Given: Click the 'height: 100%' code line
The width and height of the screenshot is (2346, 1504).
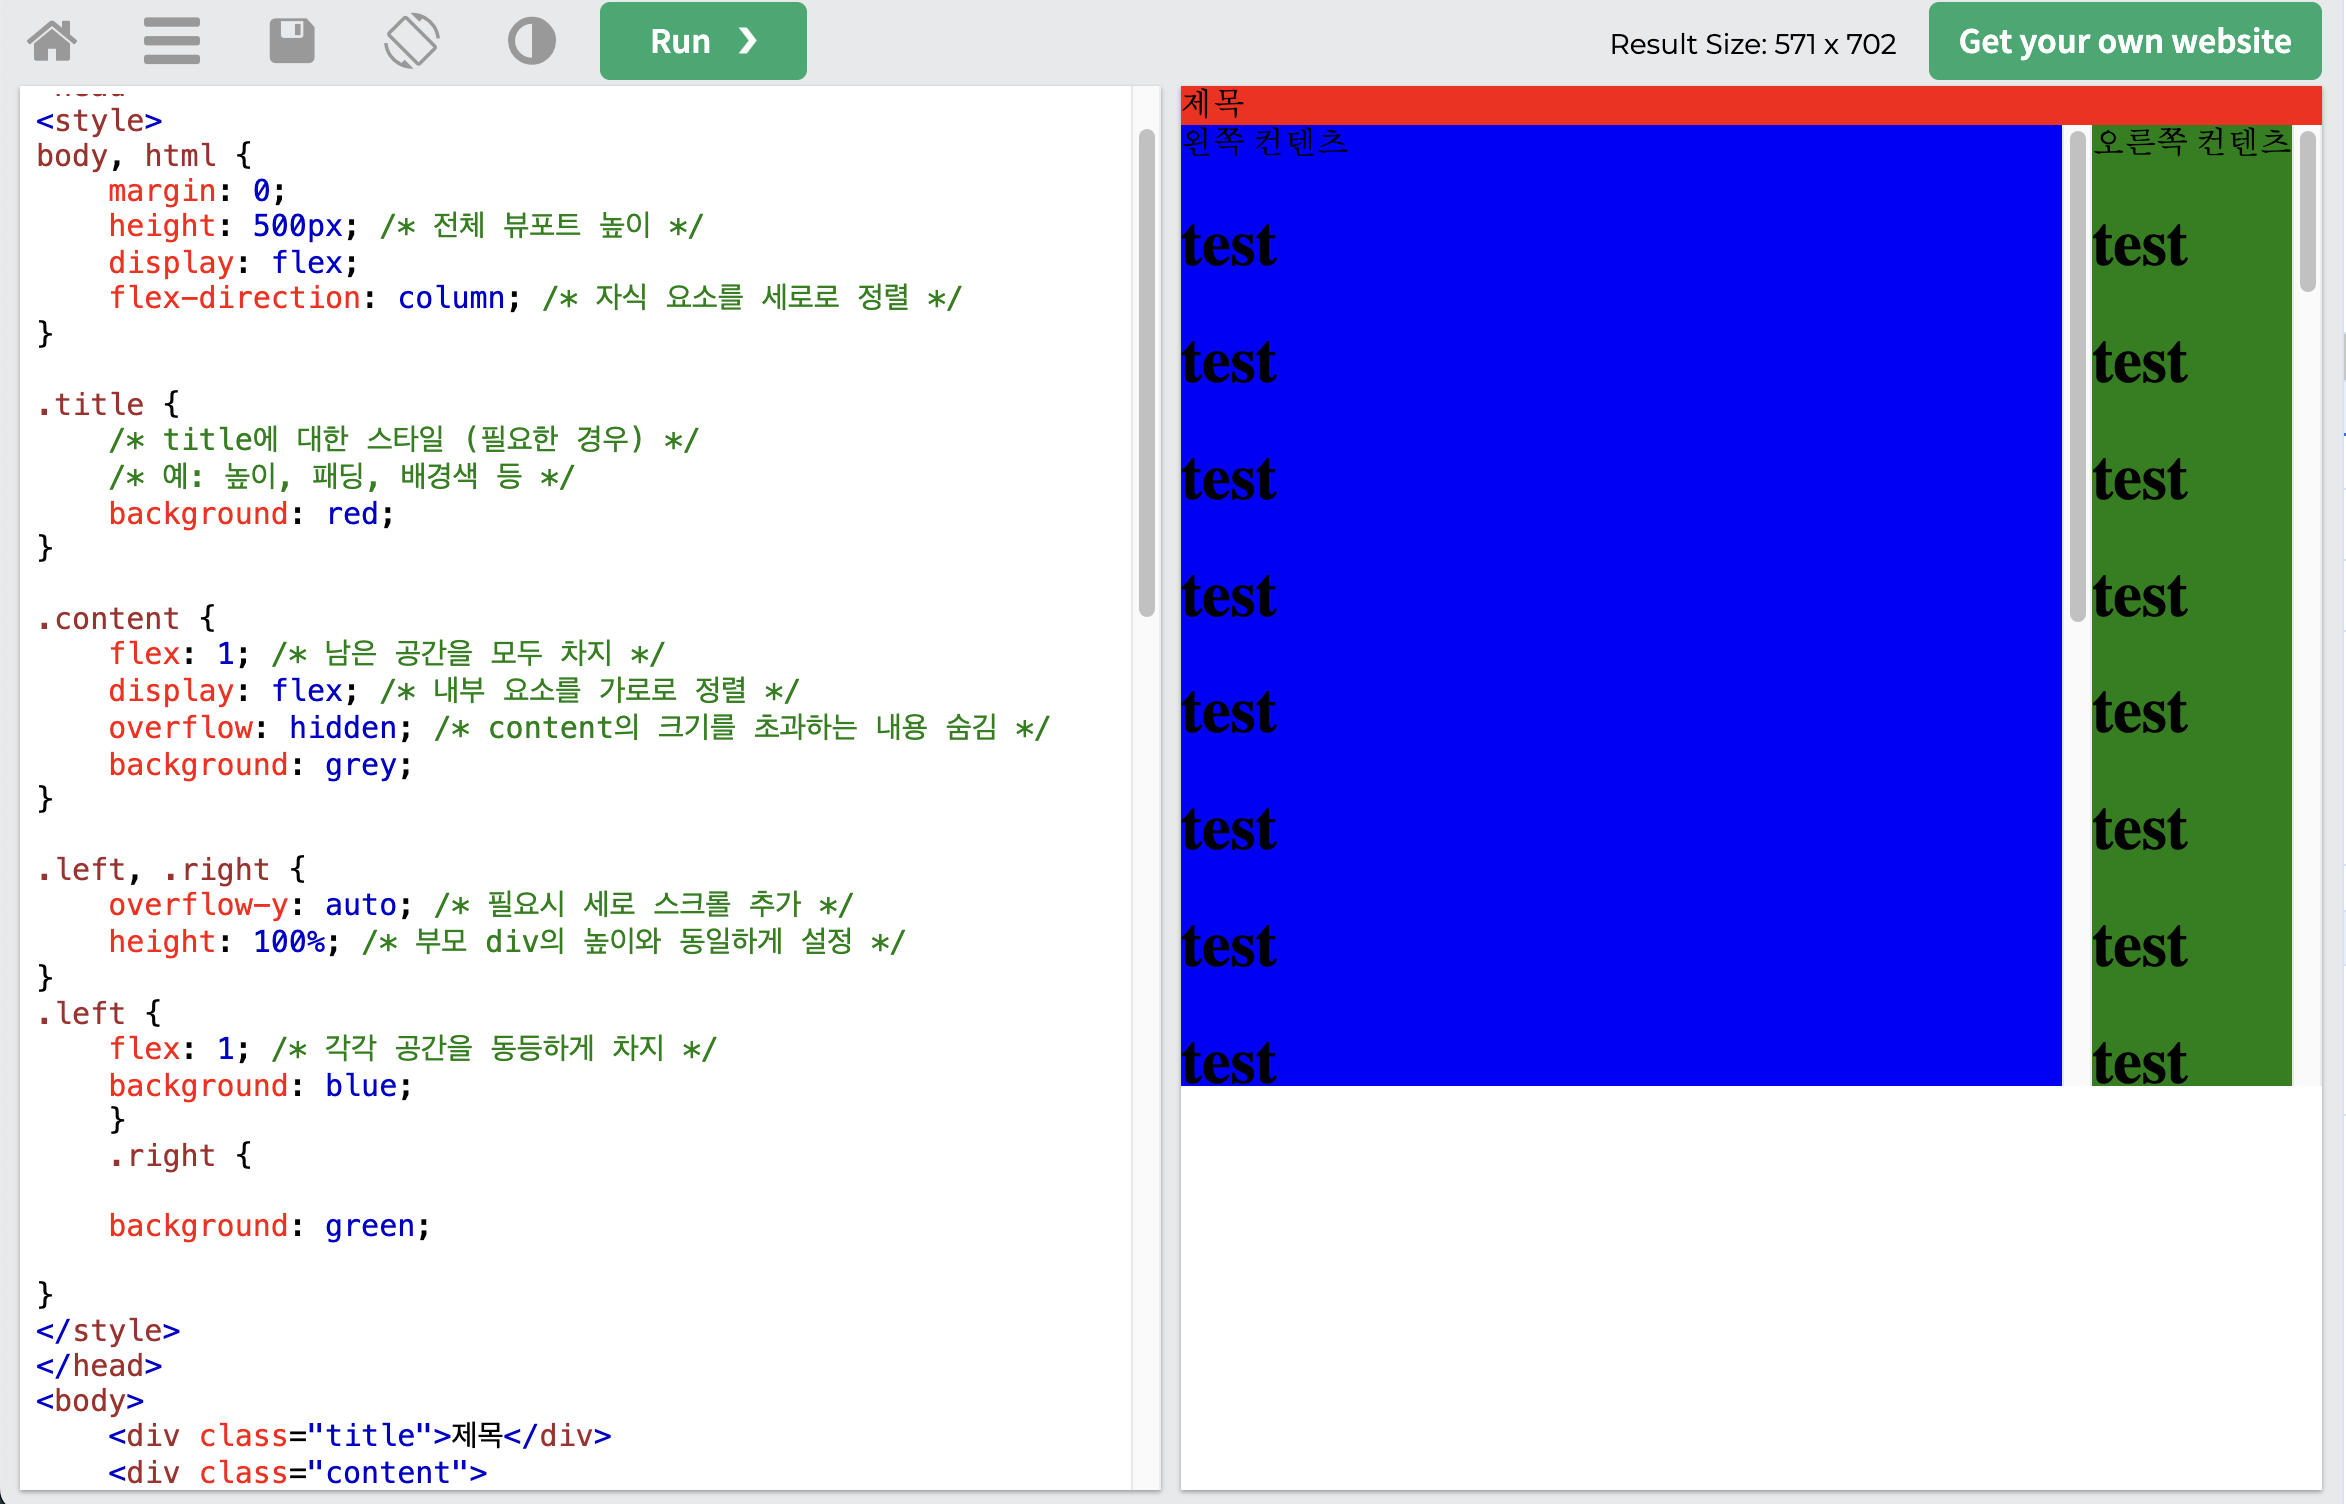Looking at the screenshot, I should 506,942.
